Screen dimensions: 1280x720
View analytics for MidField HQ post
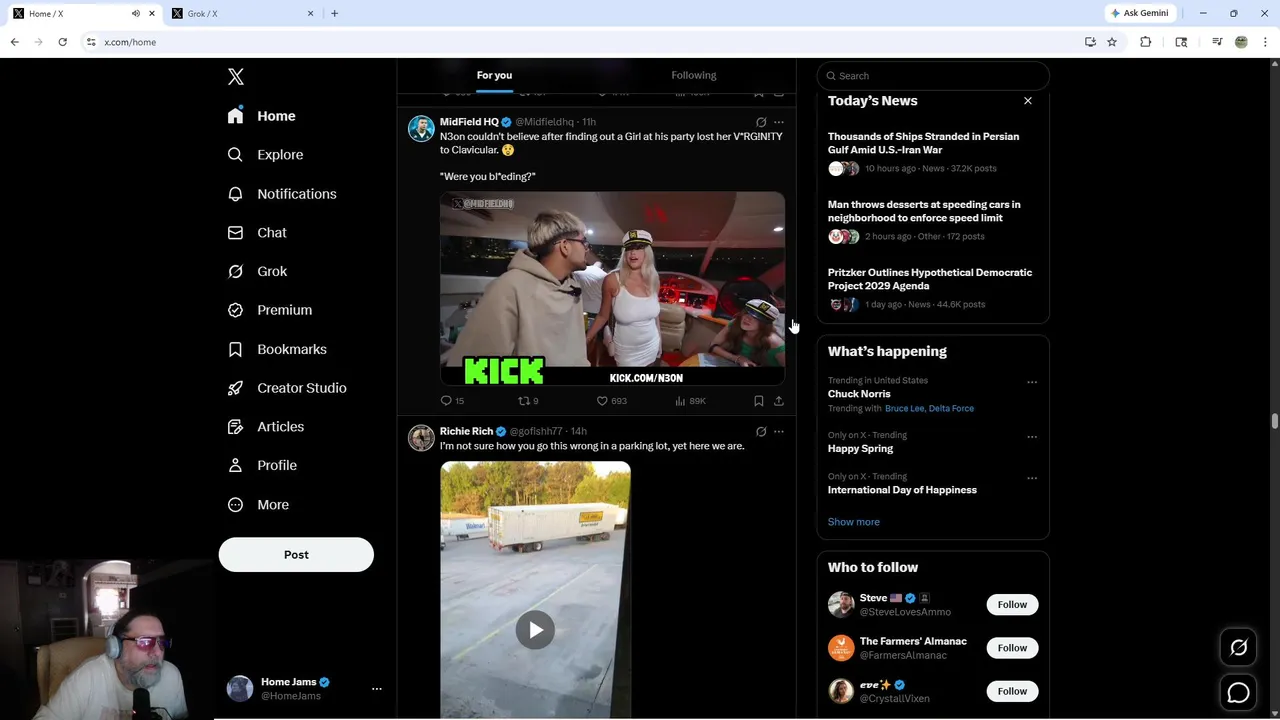690,401
